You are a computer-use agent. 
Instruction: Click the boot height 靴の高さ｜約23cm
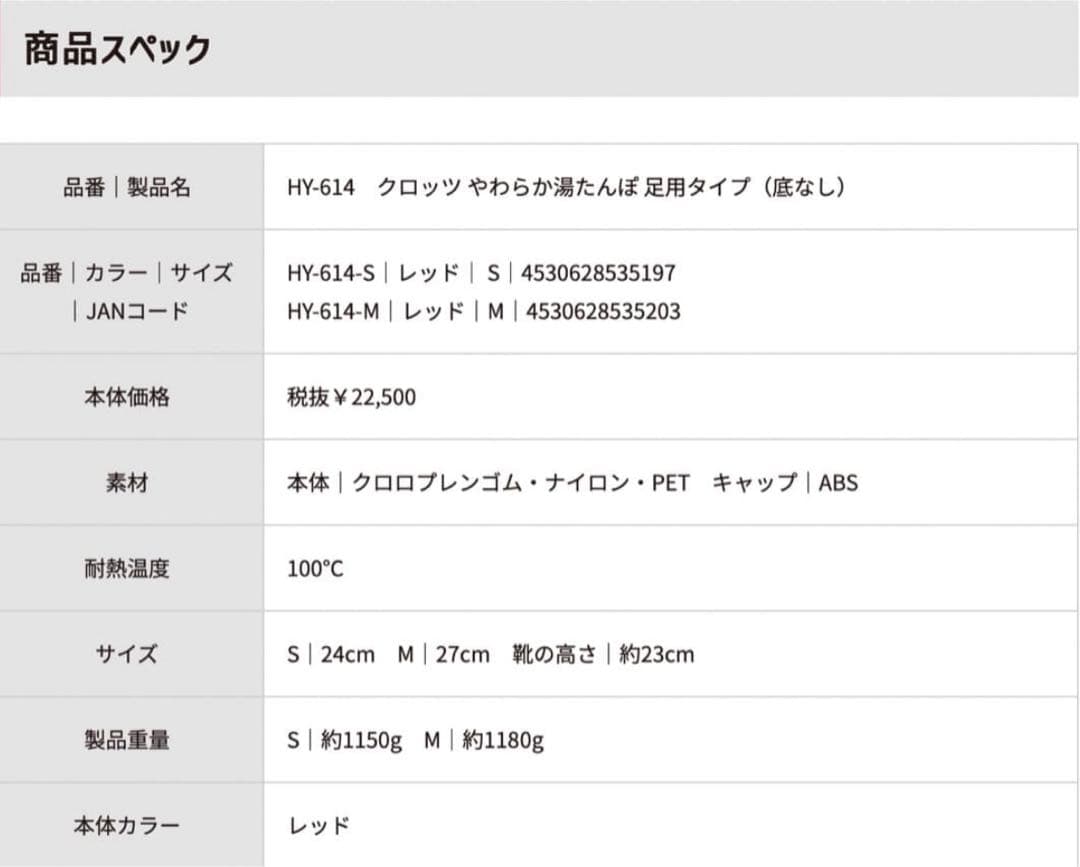603,654
